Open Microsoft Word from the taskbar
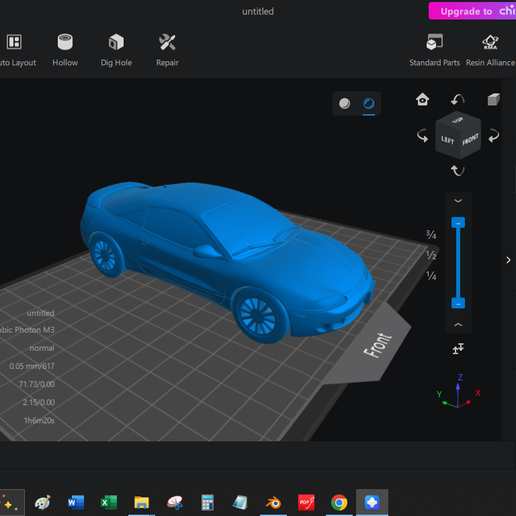The width and height of the screenshot is (516, 516). (x=76, y=503)
